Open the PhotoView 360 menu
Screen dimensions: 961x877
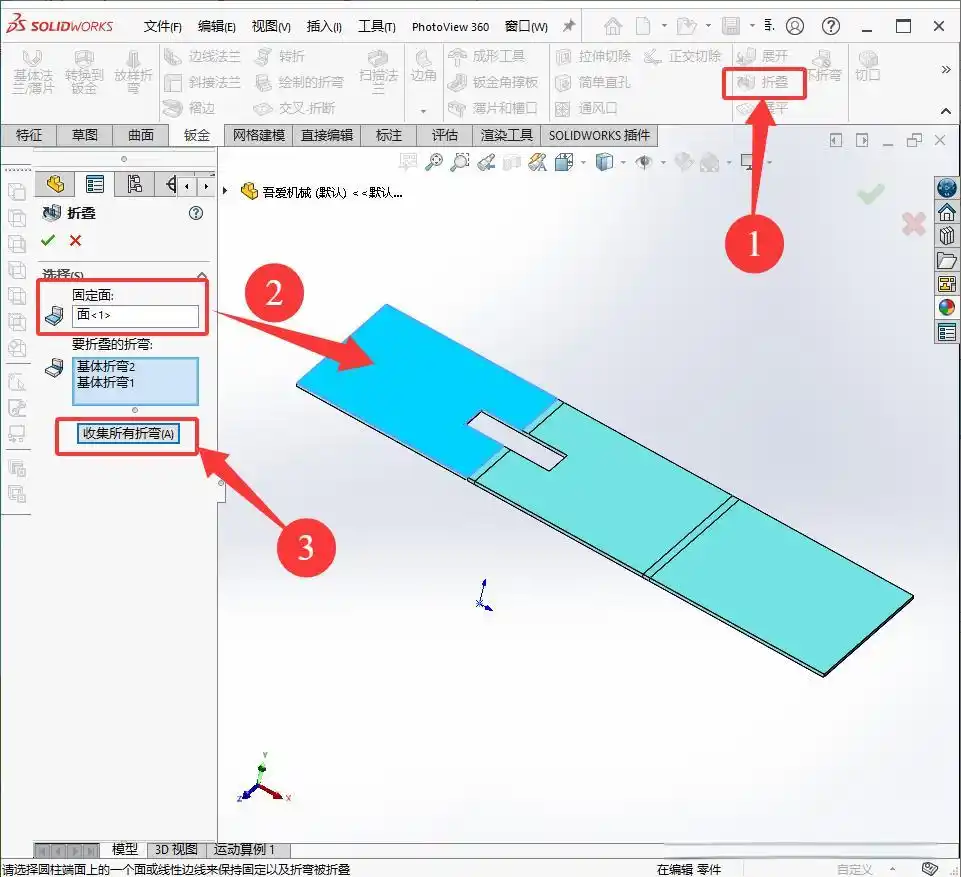coord(450,26)
